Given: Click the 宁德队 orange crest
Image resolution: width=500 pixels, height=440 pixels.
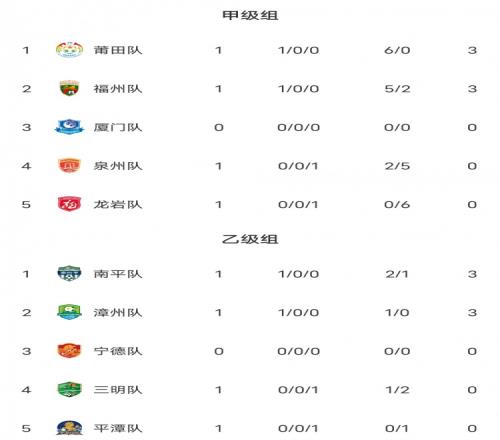Looking at the screenshot, I should (x=69, y=351).
